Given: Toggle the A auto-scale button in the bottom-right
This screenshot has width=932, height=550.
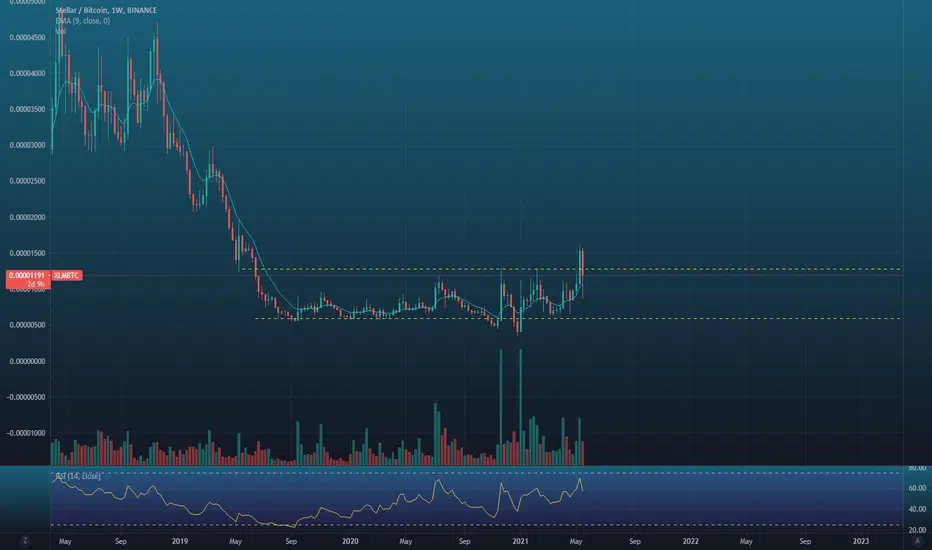Looking at the screenshot, I should (x=917, y=541).
